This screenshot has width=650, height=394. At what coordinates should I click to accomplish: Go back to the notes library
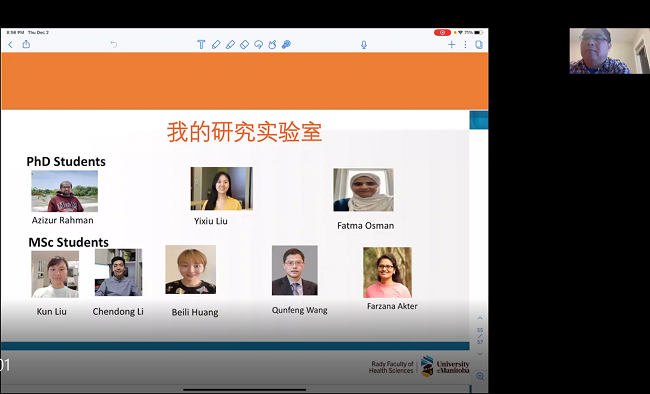[x=10, y=44]
